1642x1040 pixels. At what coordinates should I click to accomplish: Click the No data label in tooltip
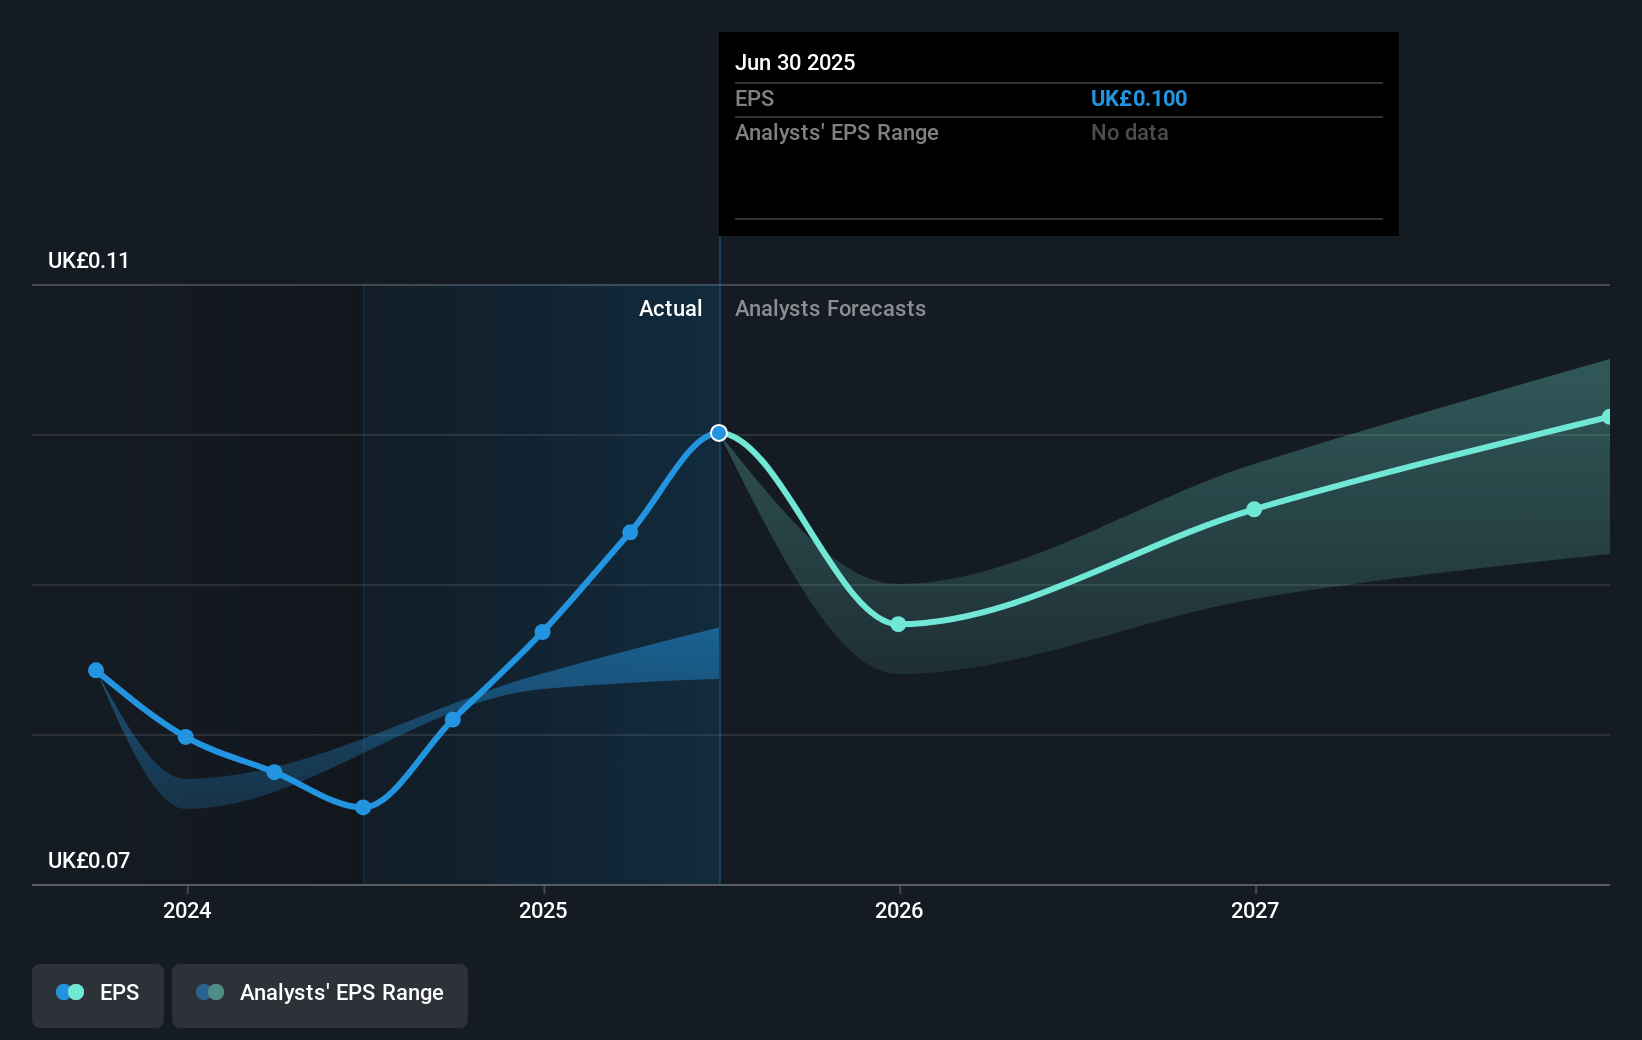point(1129,132)
